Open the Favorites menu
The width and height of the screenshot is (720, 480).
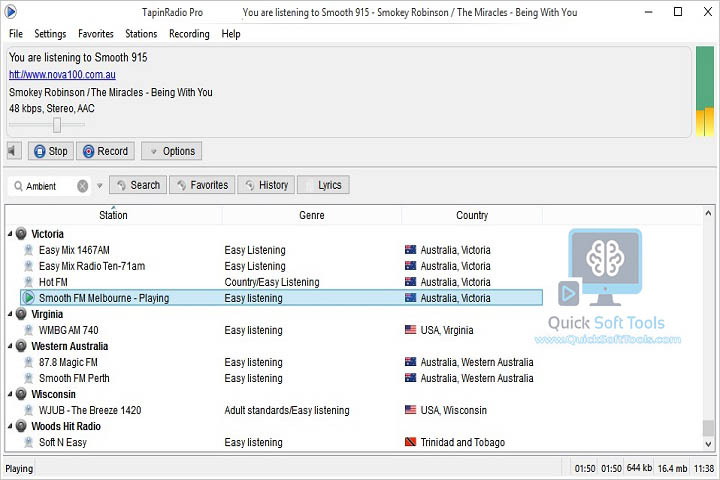click(96, 34)
